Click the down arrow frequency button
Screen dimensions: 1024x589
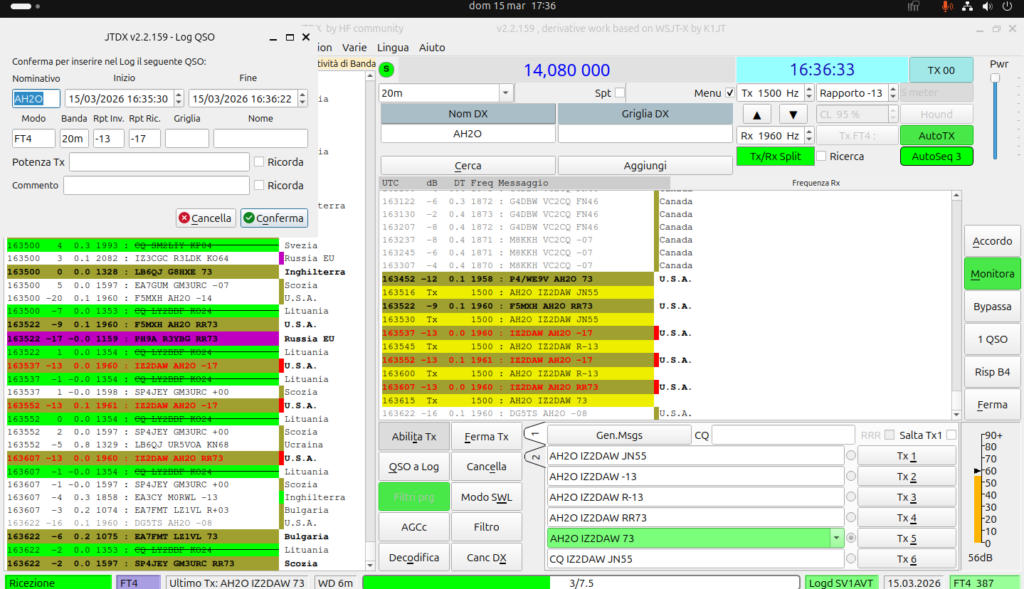coord(793,114)
